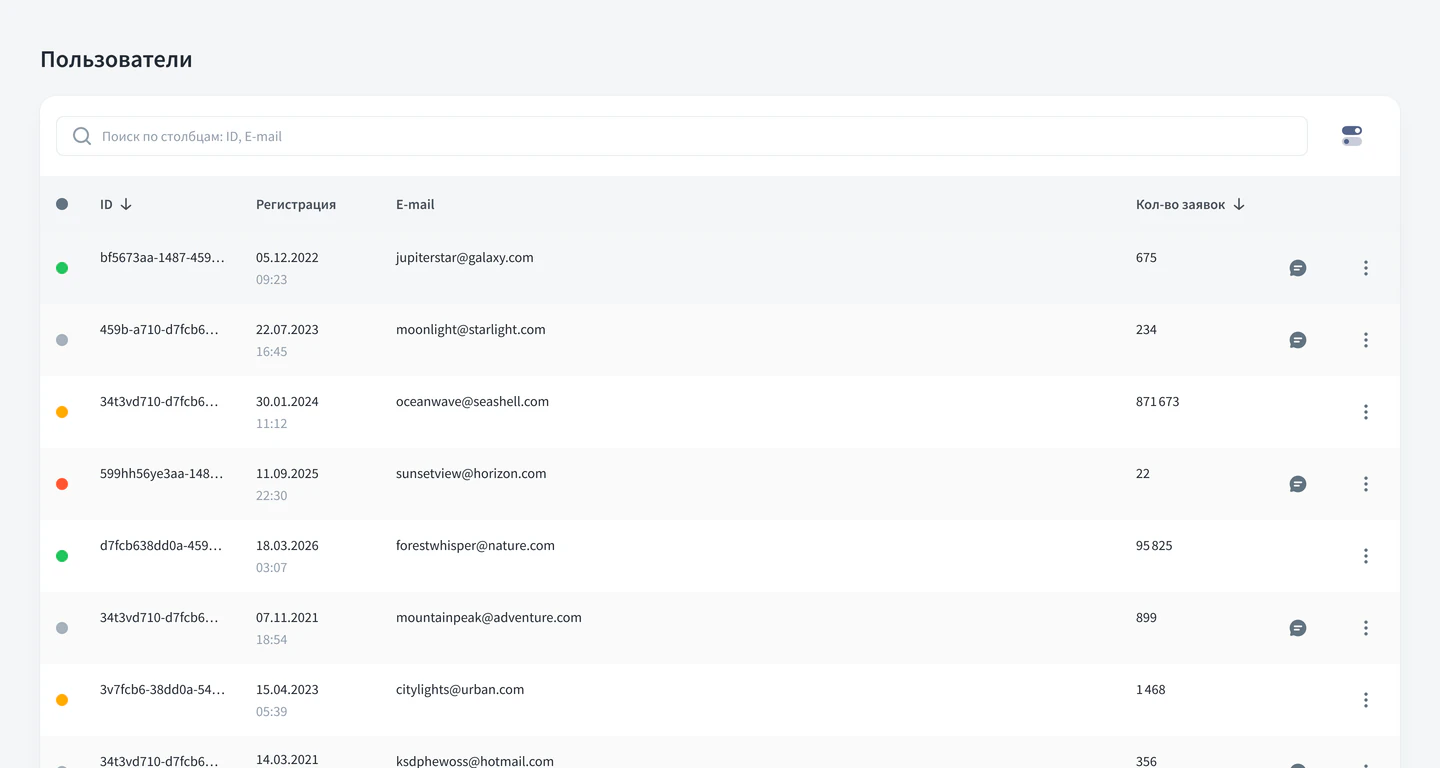Click registration date 15.04.2023
This screenshot has width=1440, height=768.
coord(287,689)
